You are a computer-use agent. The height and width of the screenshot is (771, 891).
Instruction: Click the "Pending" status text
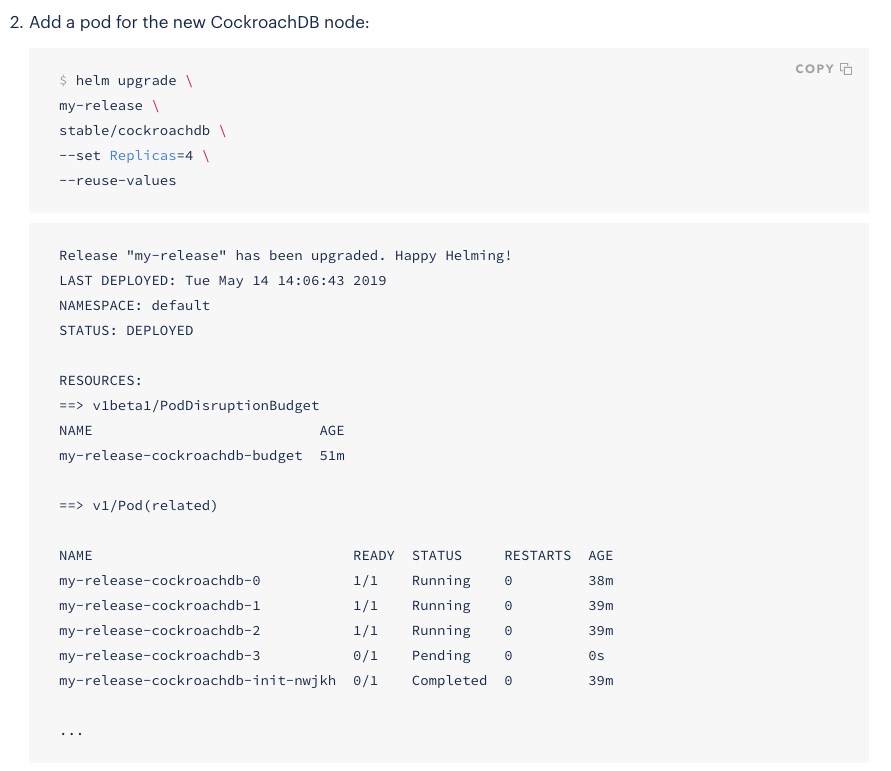441,656
